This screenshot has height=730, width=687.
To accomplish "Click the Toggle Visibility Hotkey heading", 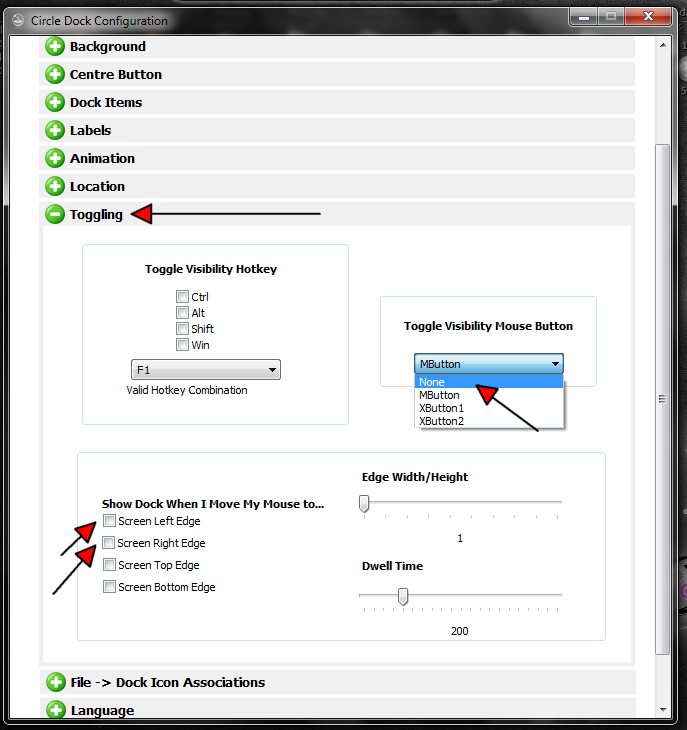I will click(211, 269).
